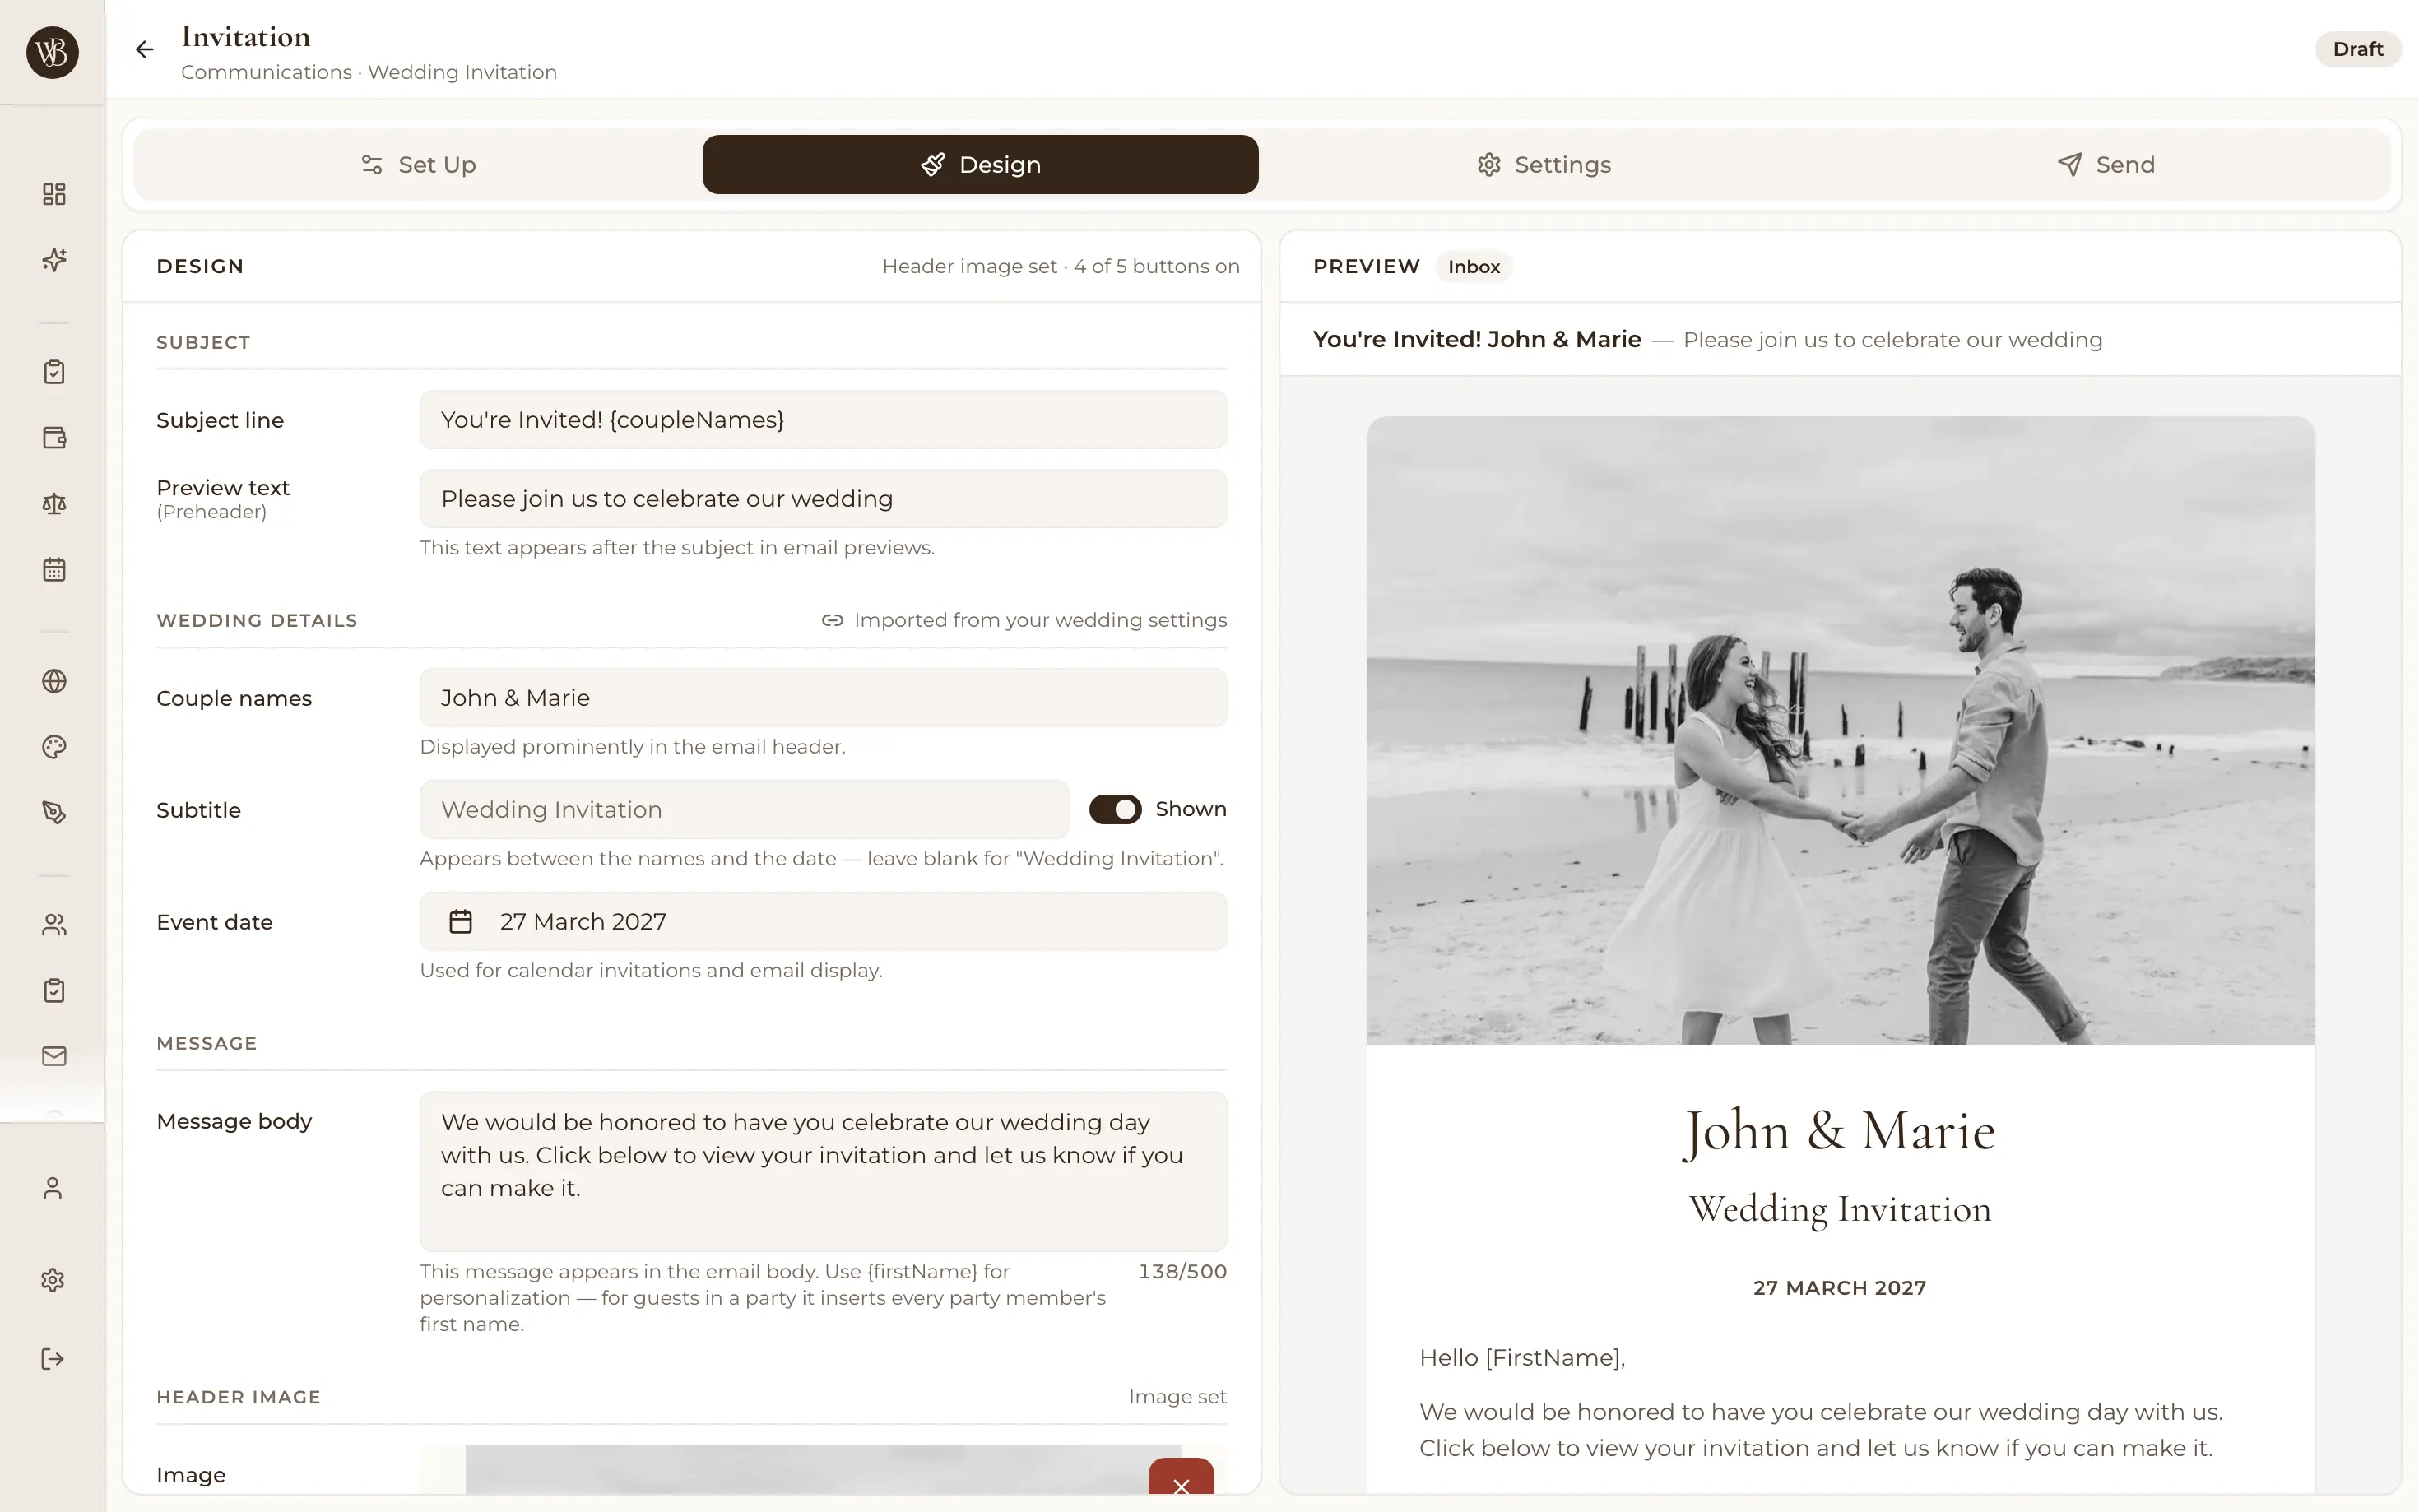Viewport: 2419px width, 1512px height.
Task: Open the calendar icon in sidebar
Action: 54,570
